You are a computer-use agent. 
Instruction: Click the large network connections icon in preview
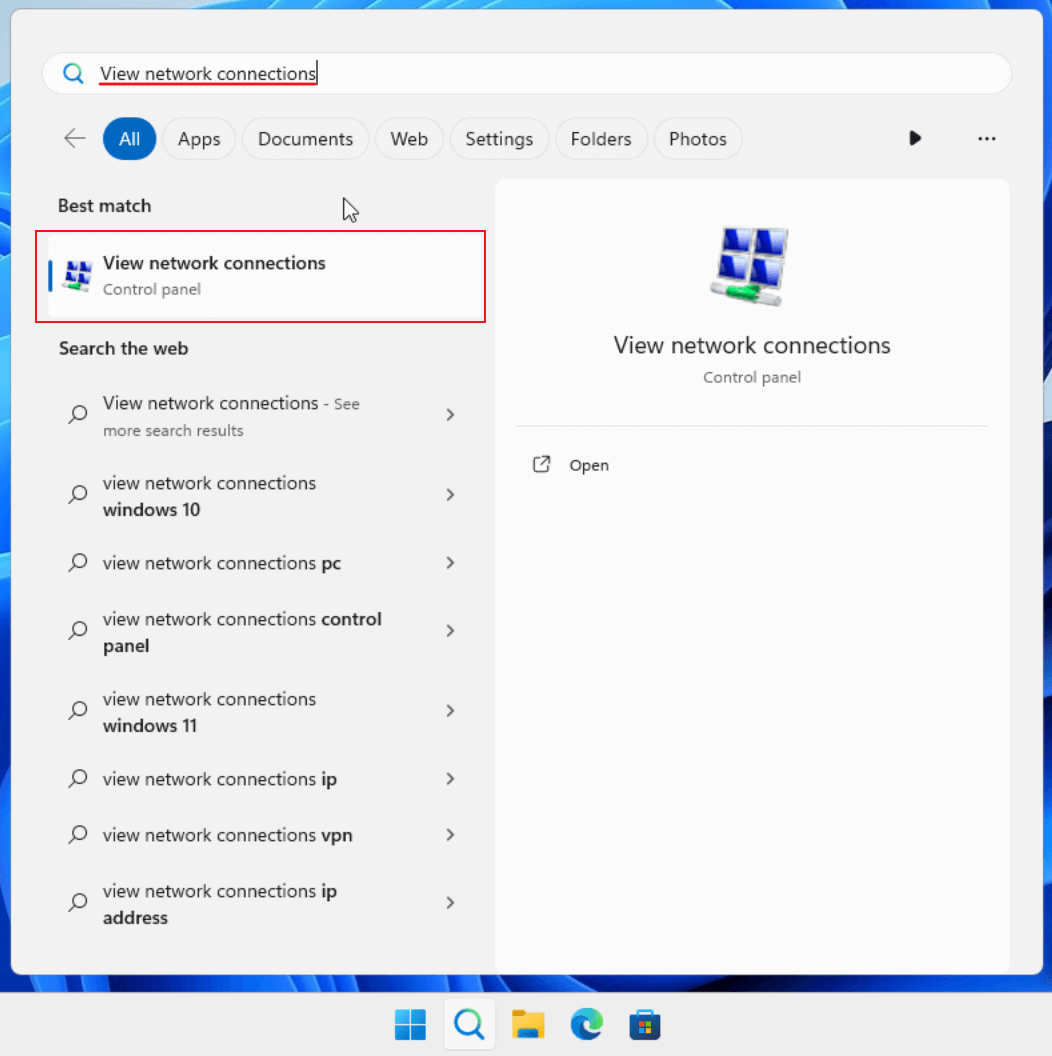[x=752, y=266]
